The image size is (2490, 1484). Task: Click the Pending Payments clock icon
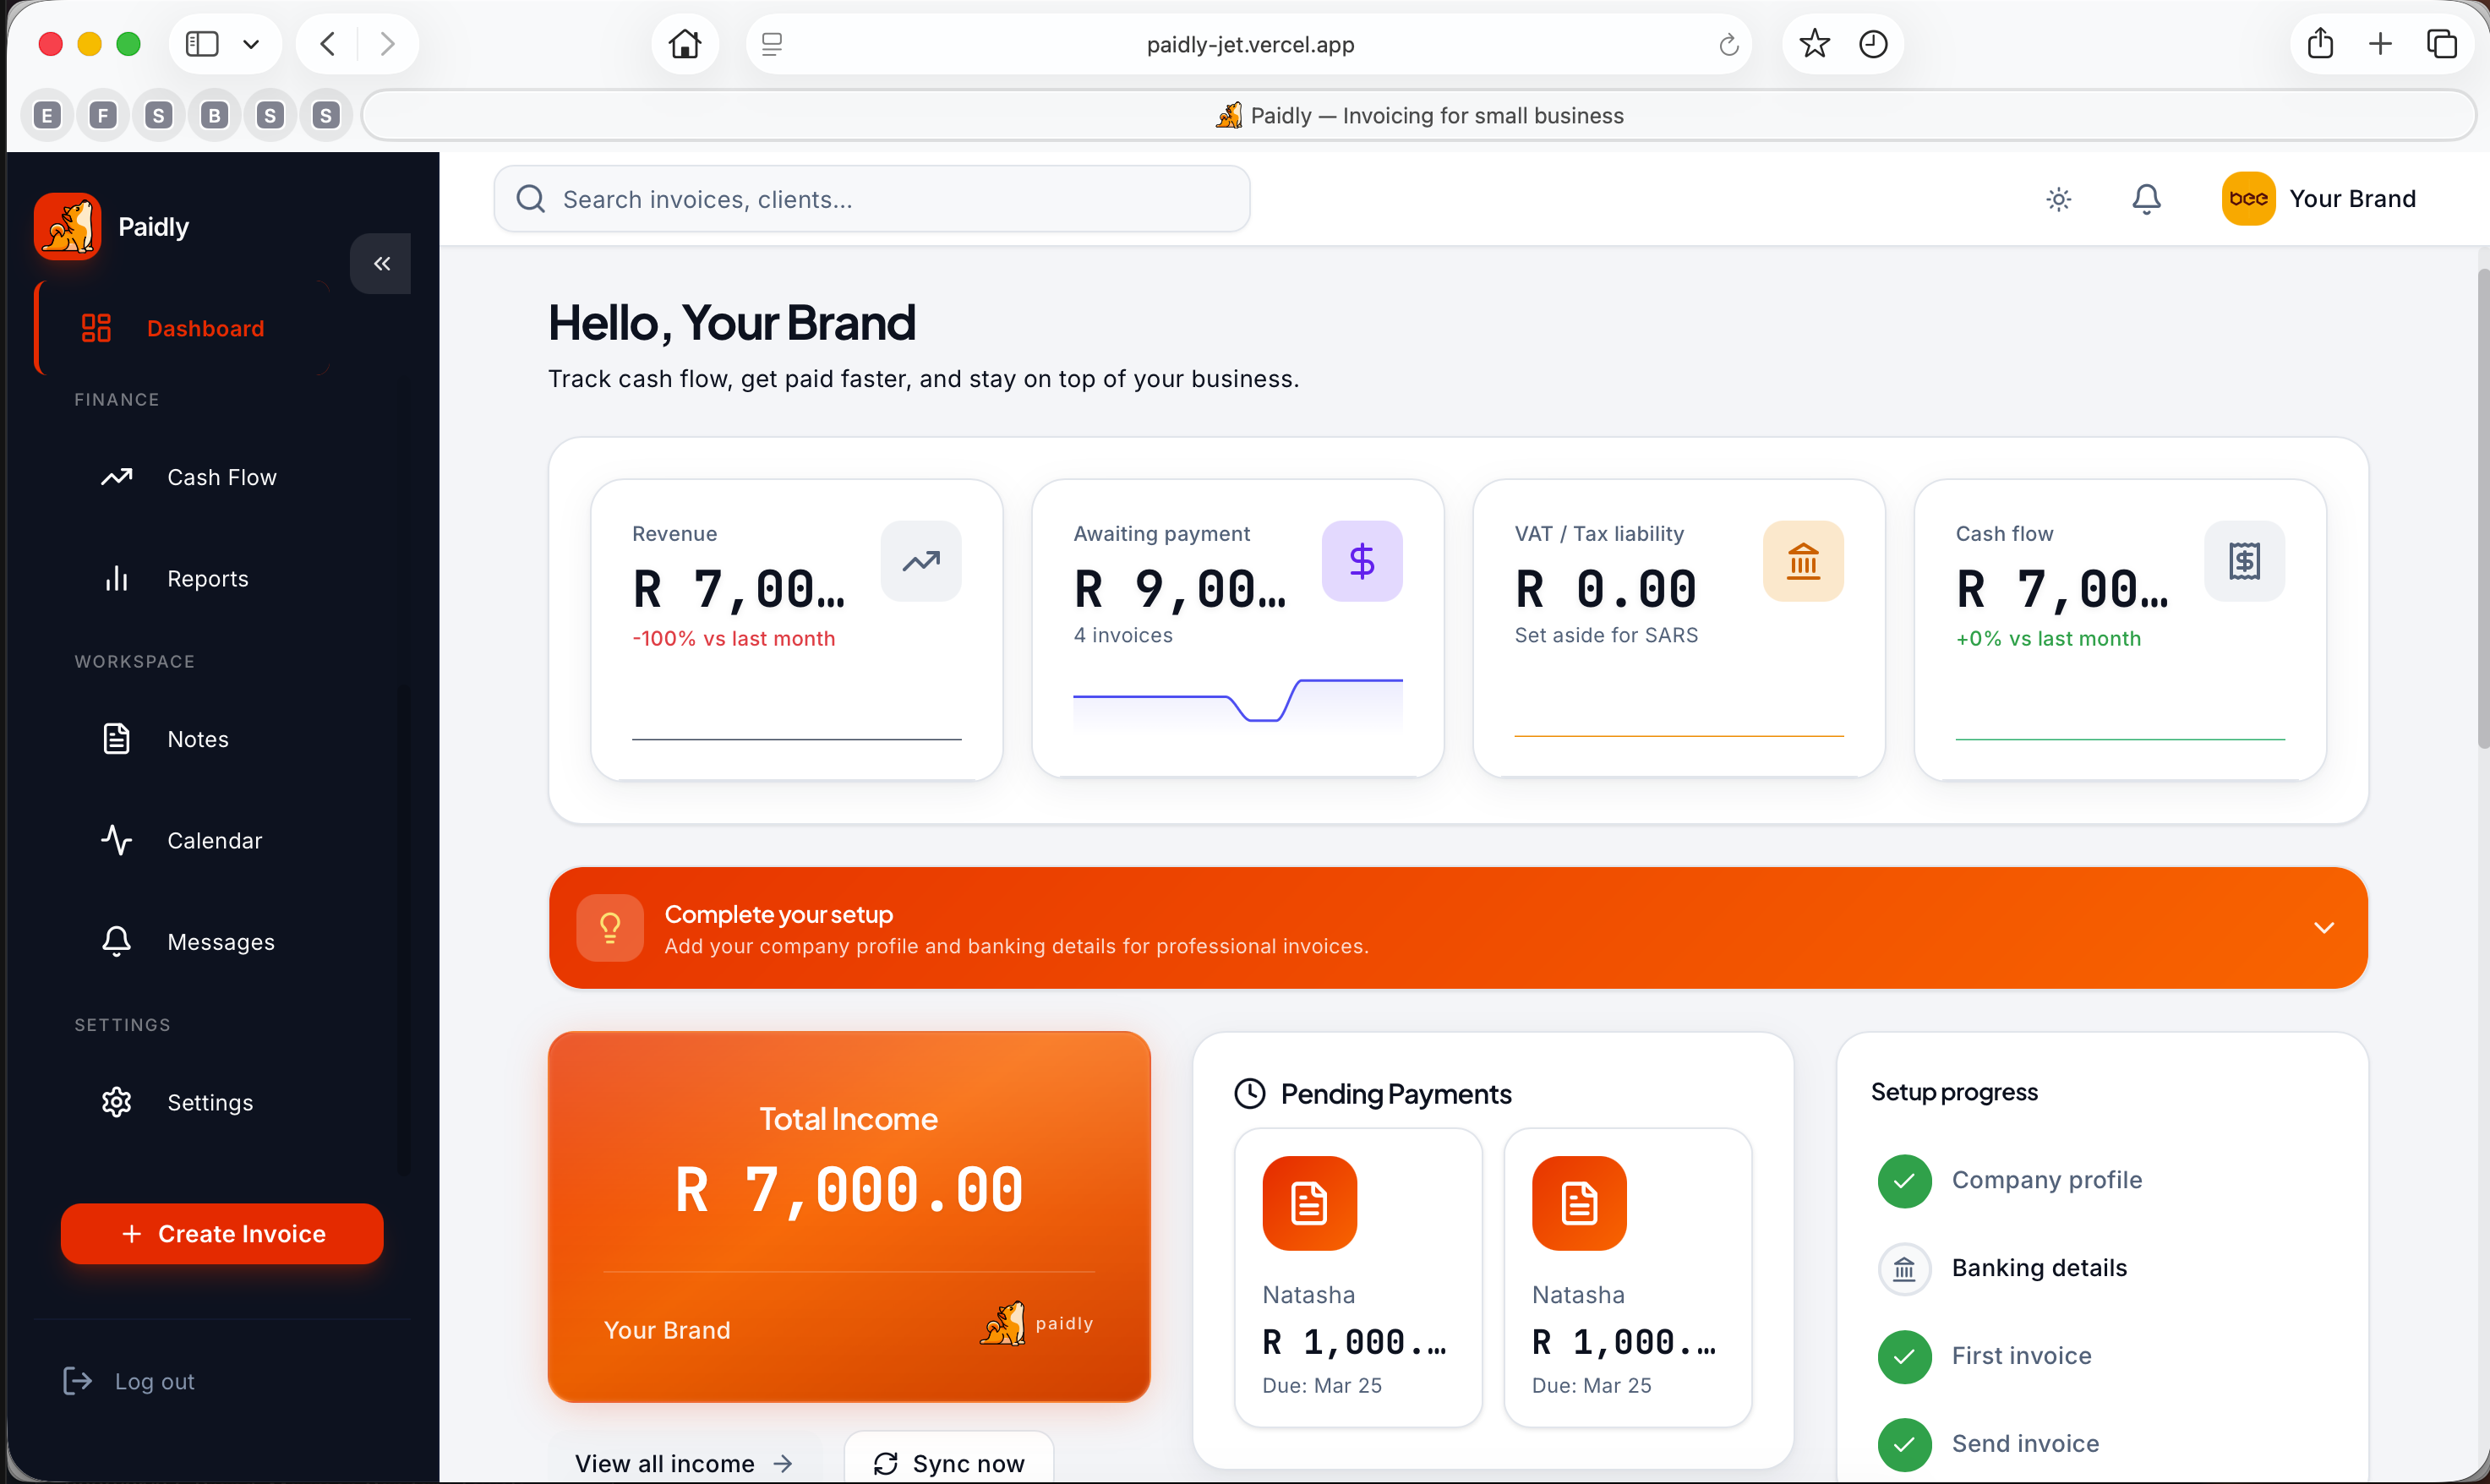tap(1250, 1093)
